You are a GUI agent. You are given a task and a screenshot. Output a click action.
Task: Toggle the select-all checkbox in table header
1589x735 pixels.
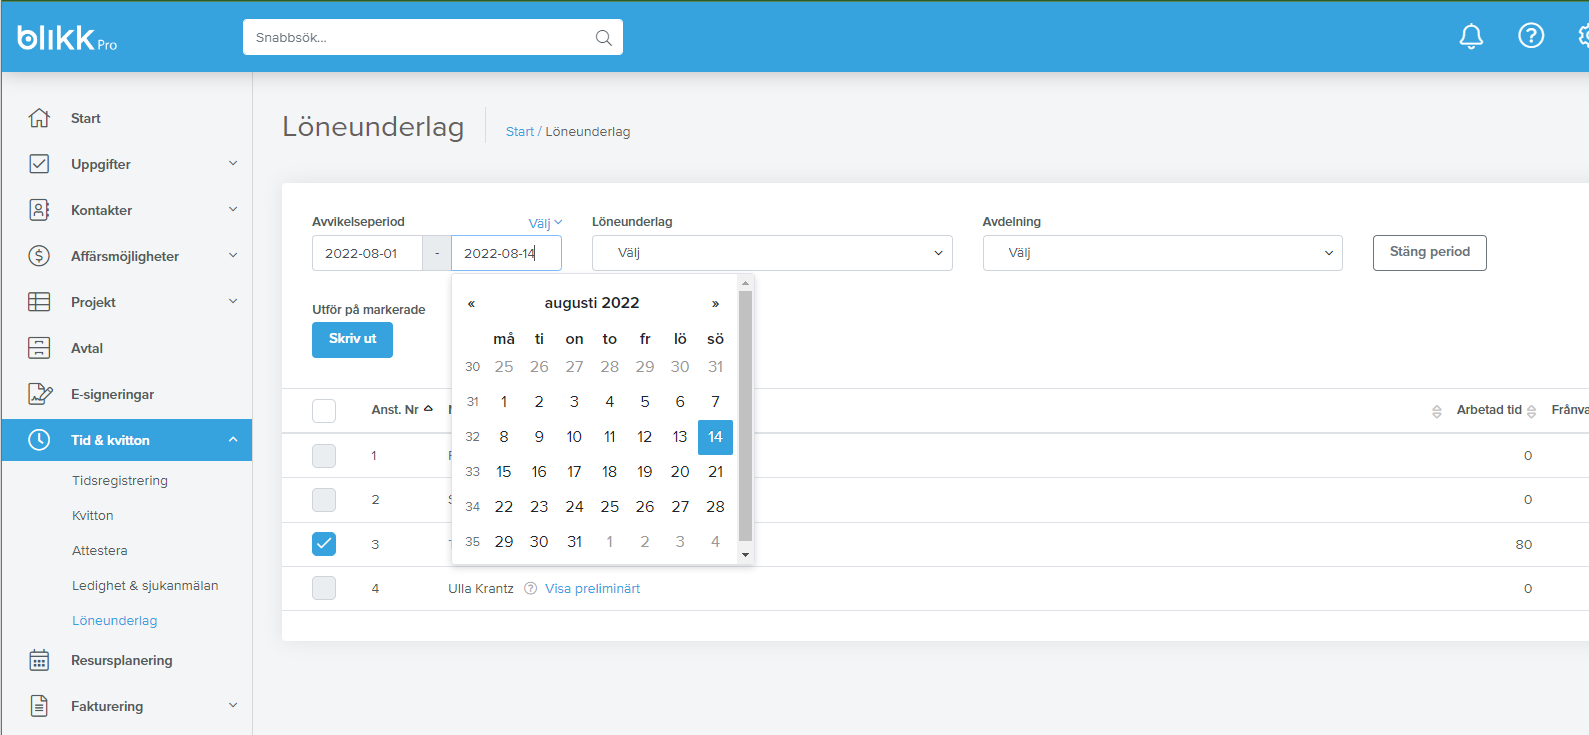tap(324, 410)
